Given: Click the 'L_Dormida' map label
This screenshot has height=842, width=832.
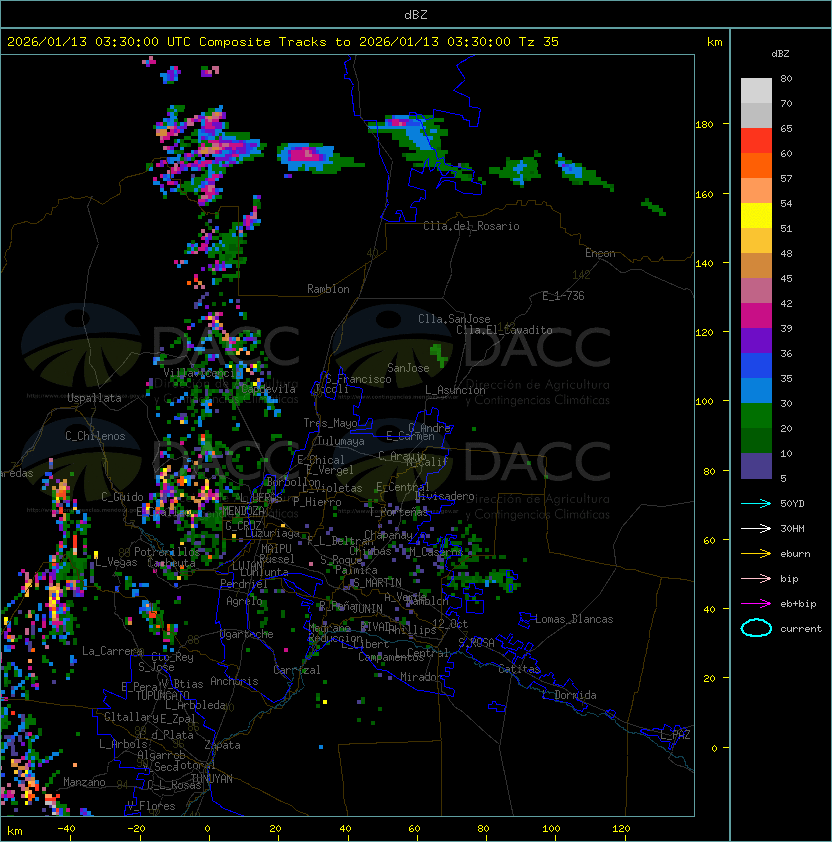Looking at the screenshot, I should [x=569, y=695].
